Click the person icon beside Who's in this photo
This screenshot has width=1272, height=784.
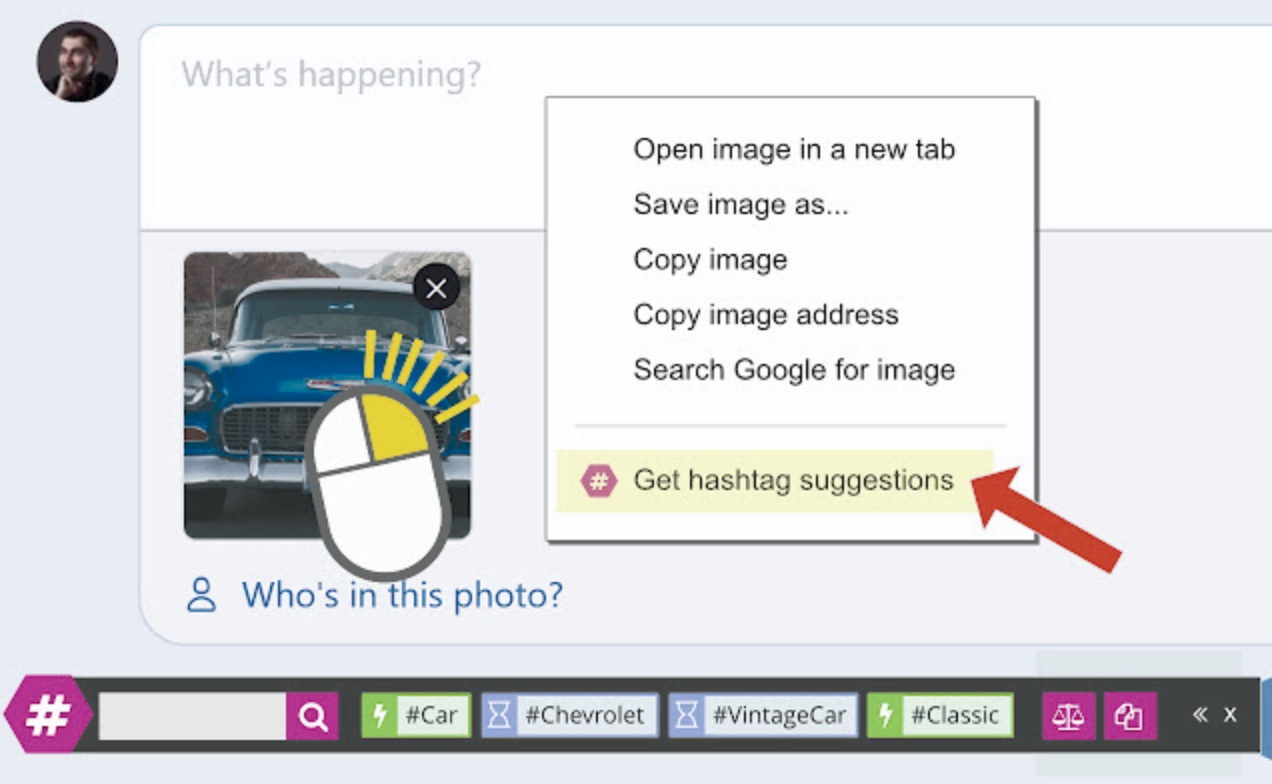point(202,595)
